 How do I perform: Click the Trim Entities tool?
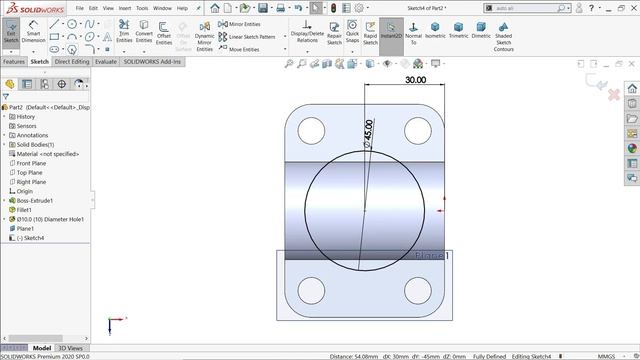124,31
